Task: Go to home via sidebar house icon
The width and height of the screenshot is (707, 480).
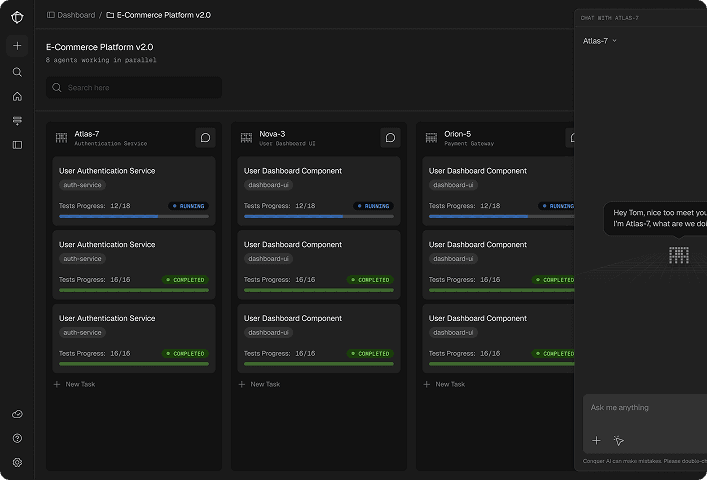Action: (17, 96)
